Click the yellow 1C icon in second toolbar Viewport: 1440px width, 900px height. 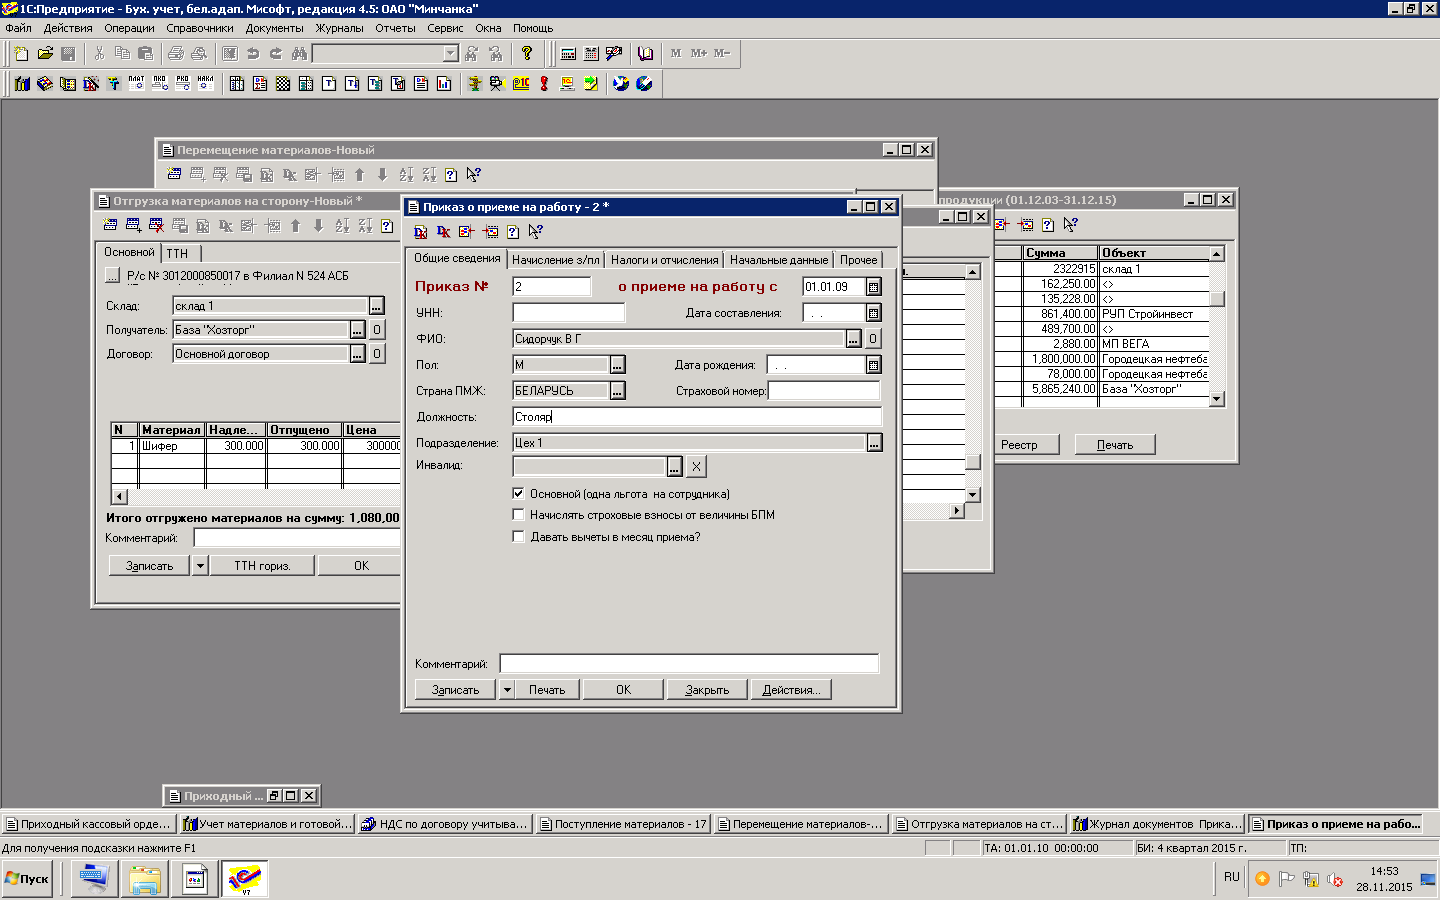tap(521, 83)
